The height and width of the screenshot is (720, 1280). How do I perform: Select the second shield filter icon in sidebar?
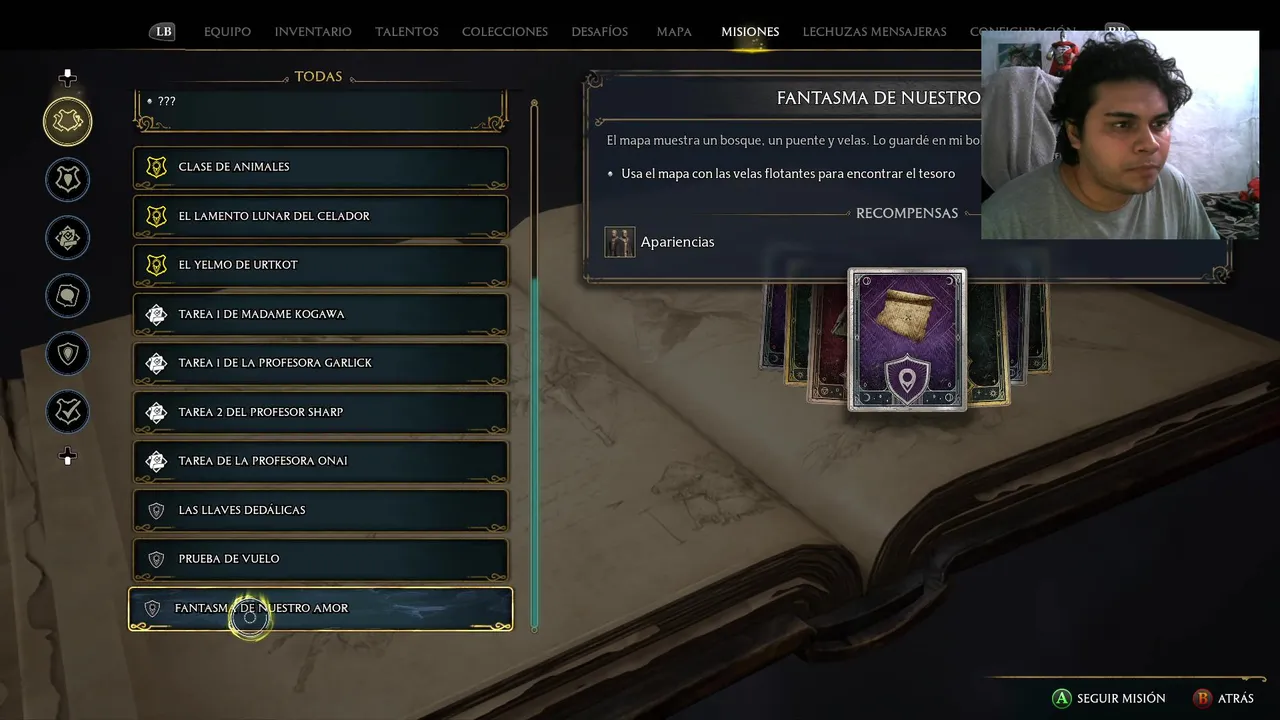(x=68, y=180)
